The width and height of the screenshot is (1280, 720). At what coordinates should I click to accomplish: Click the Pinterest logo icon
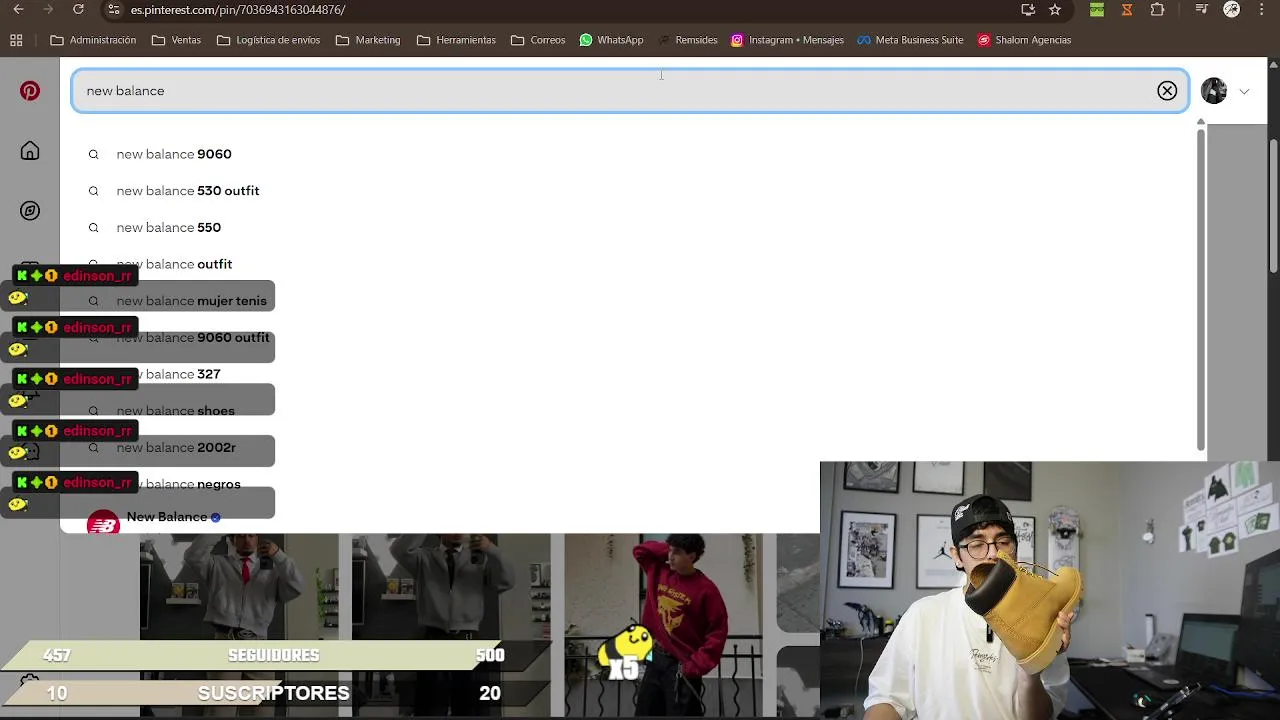(30, 91)
